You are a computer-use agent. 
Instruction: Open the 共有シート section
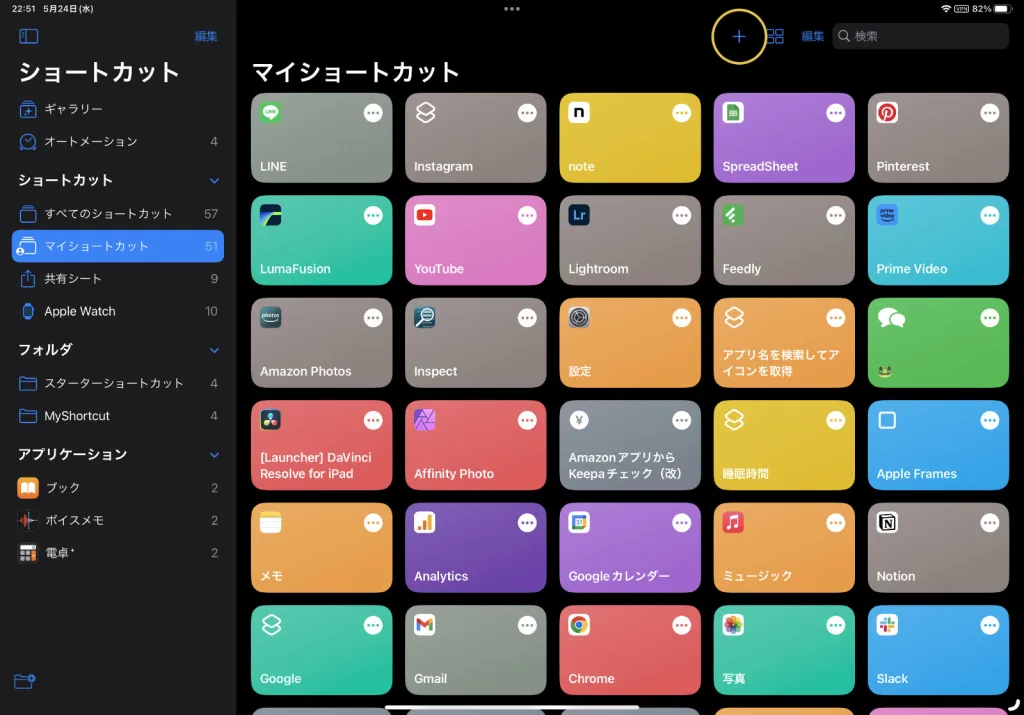click(x=70, y=279)
